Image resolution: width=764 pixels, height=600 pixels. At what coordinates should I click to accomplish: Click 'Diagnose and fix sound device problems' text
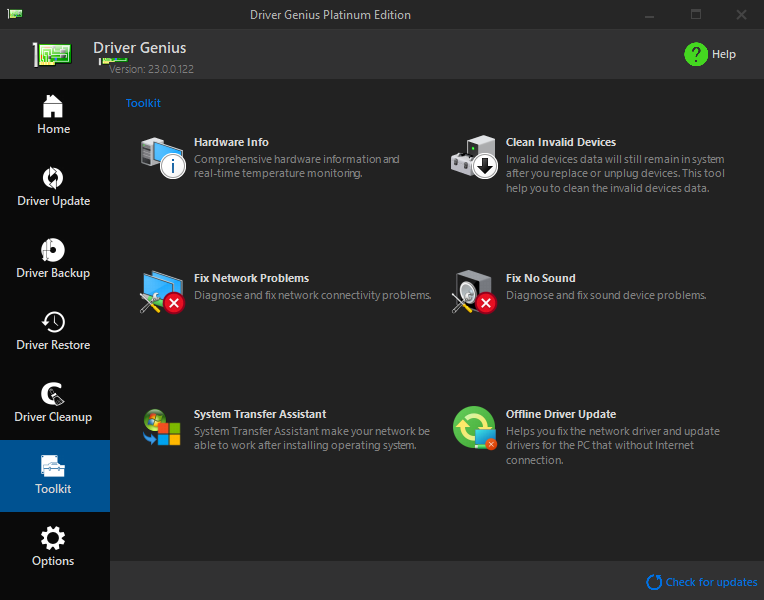[x=606, y=295]
